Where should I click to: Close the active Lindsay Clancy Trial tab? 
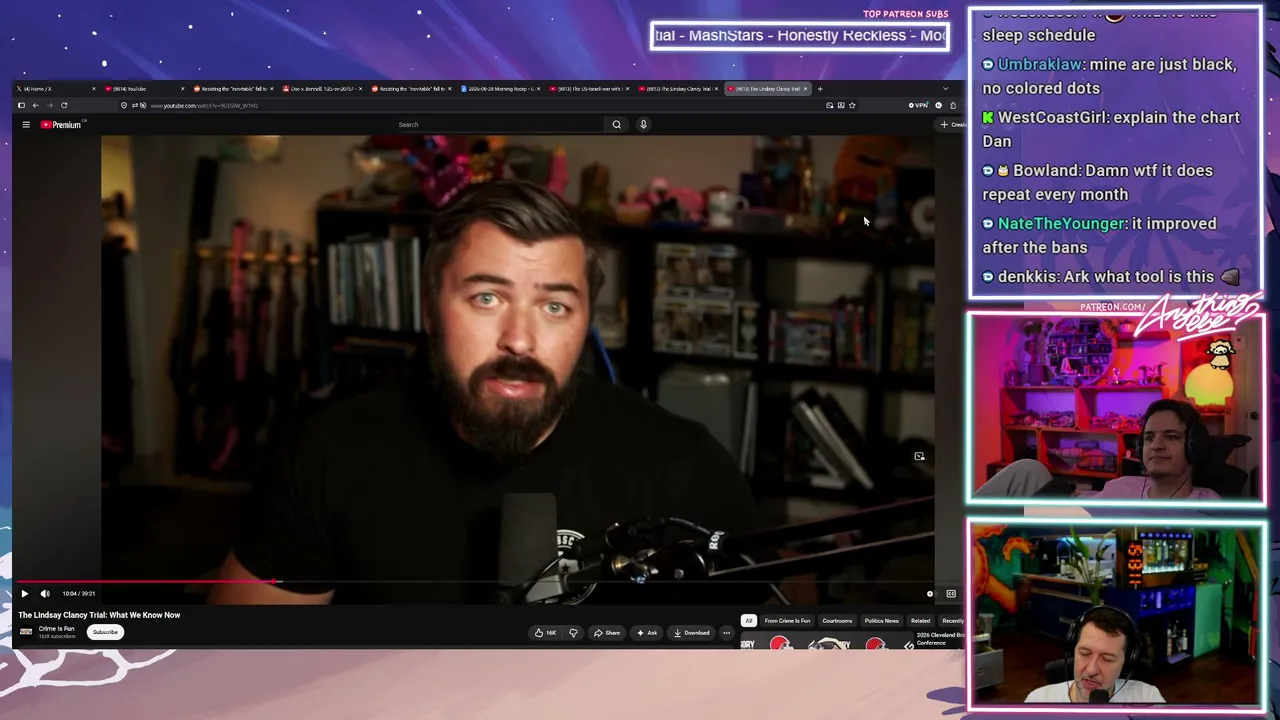click(805, 89)
